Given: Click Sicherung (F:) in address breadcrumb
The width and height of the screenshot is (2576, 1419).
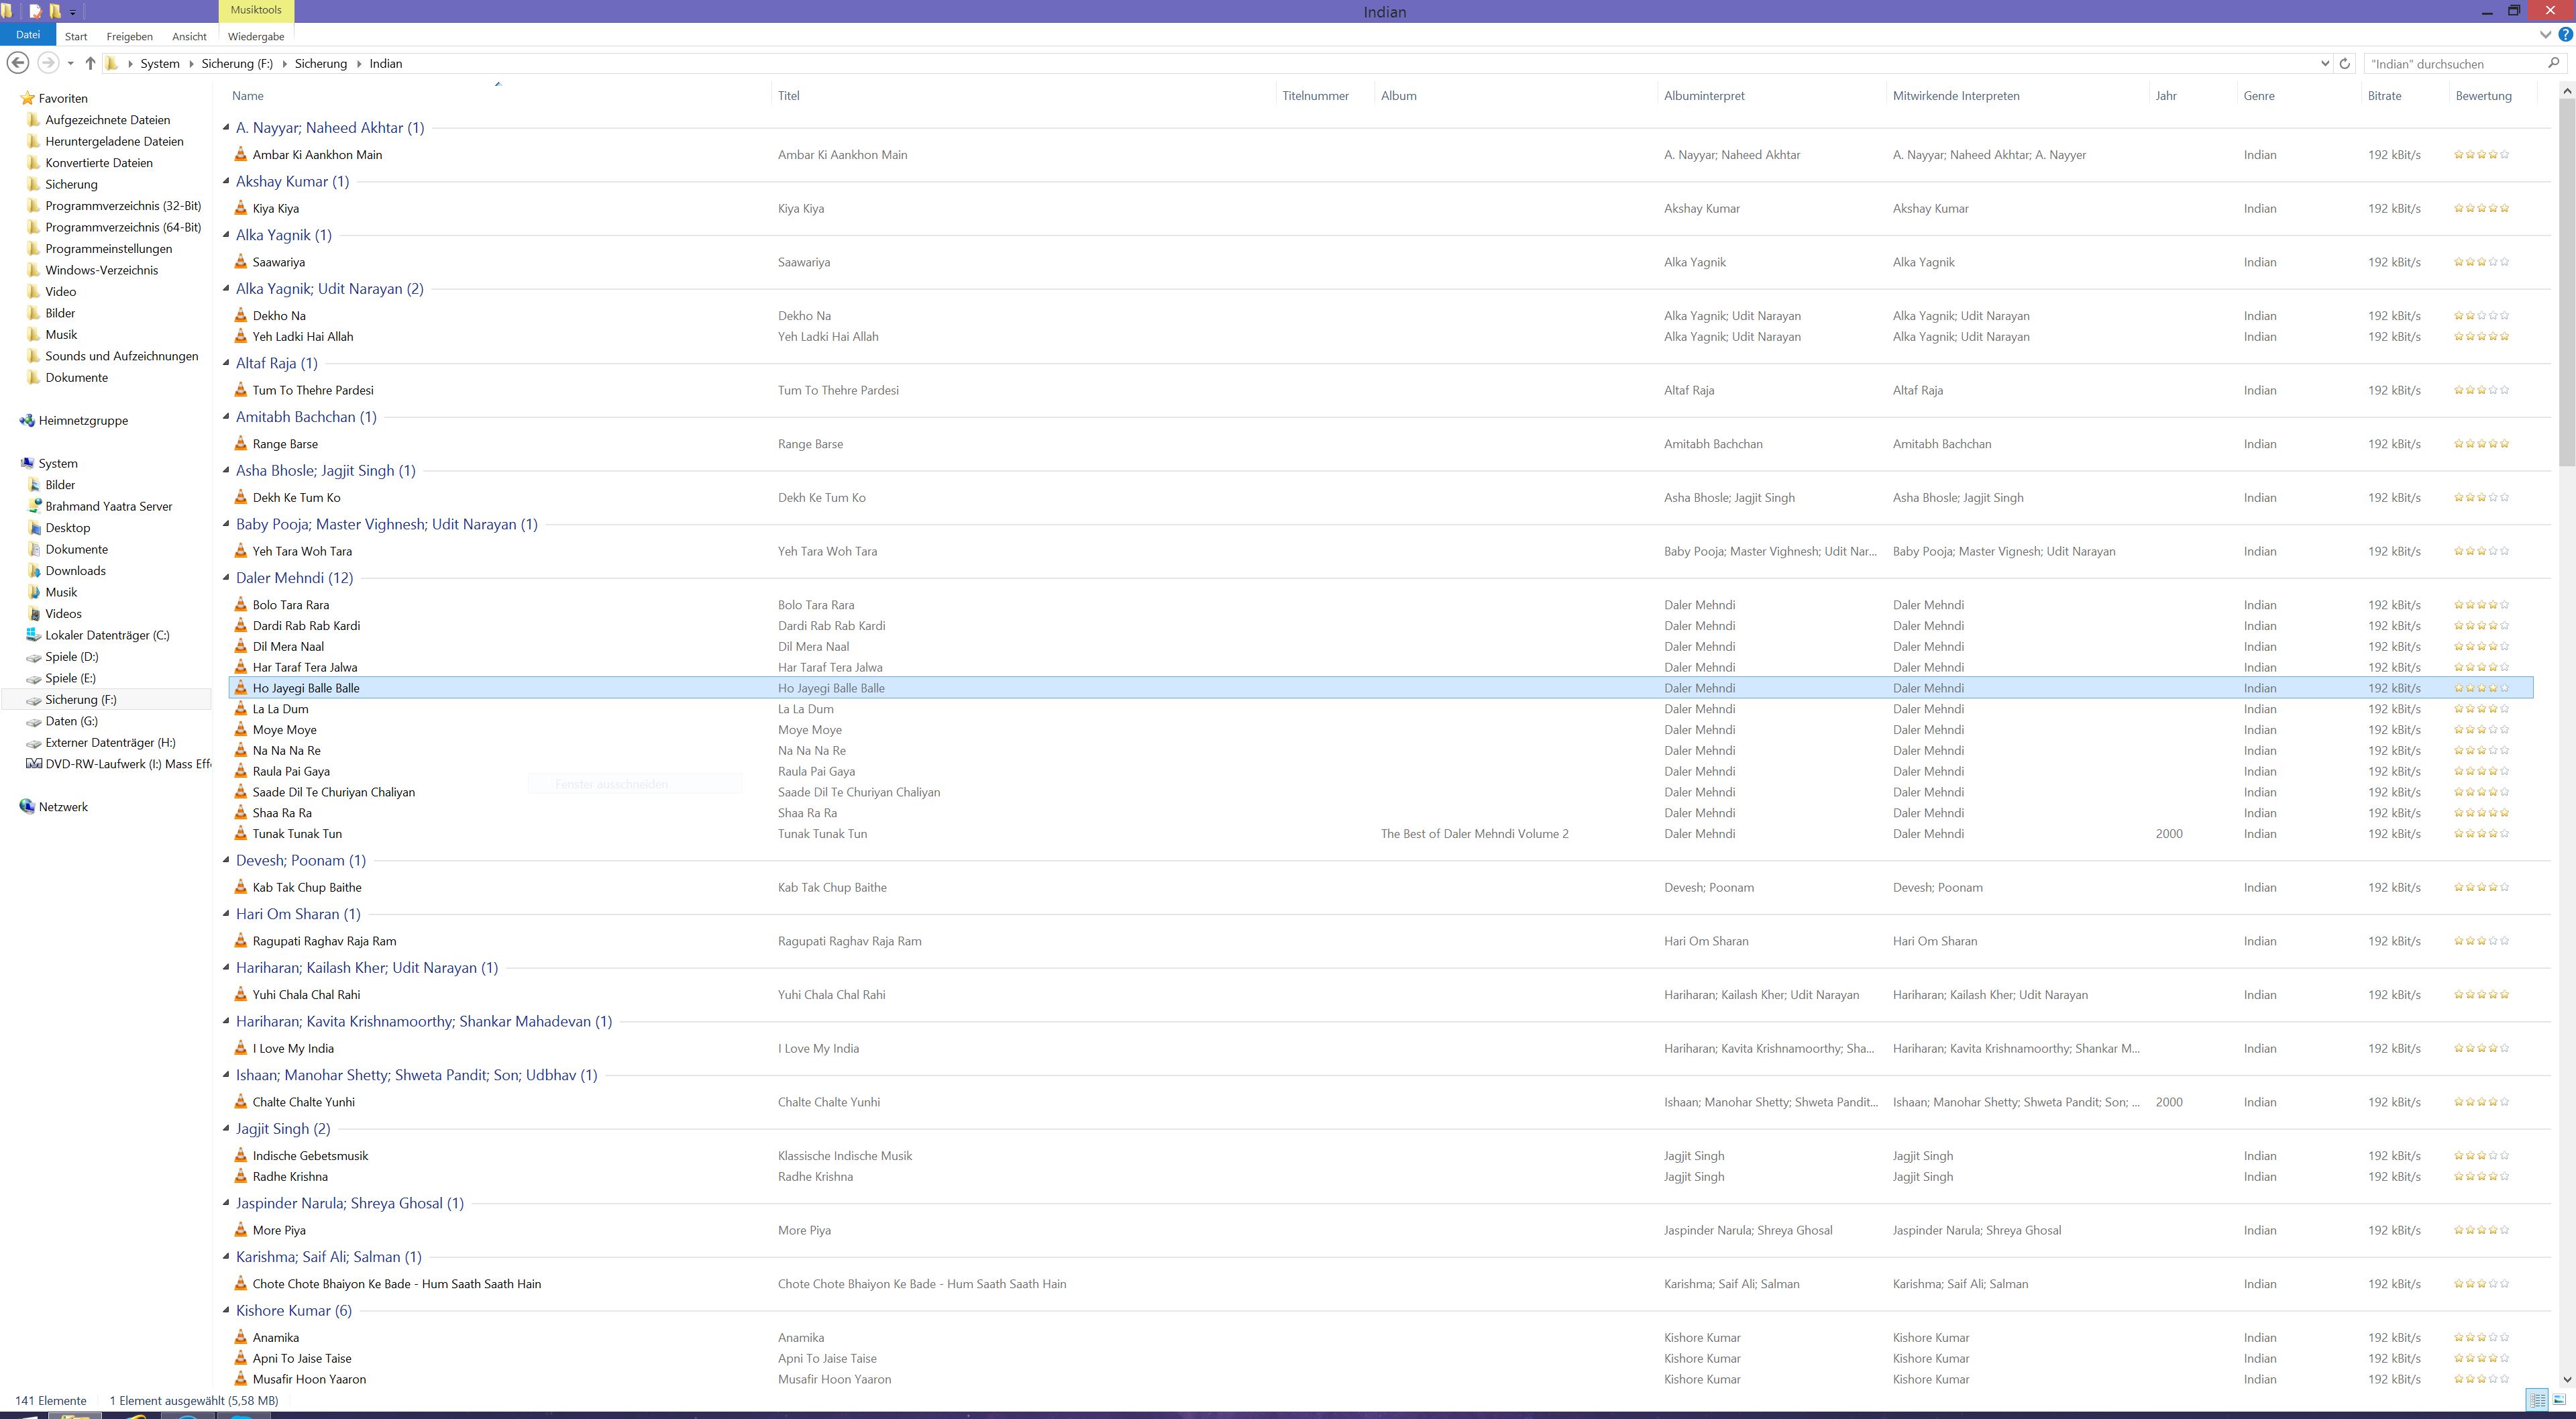Looking at the screenshot, I should point(237,63).
